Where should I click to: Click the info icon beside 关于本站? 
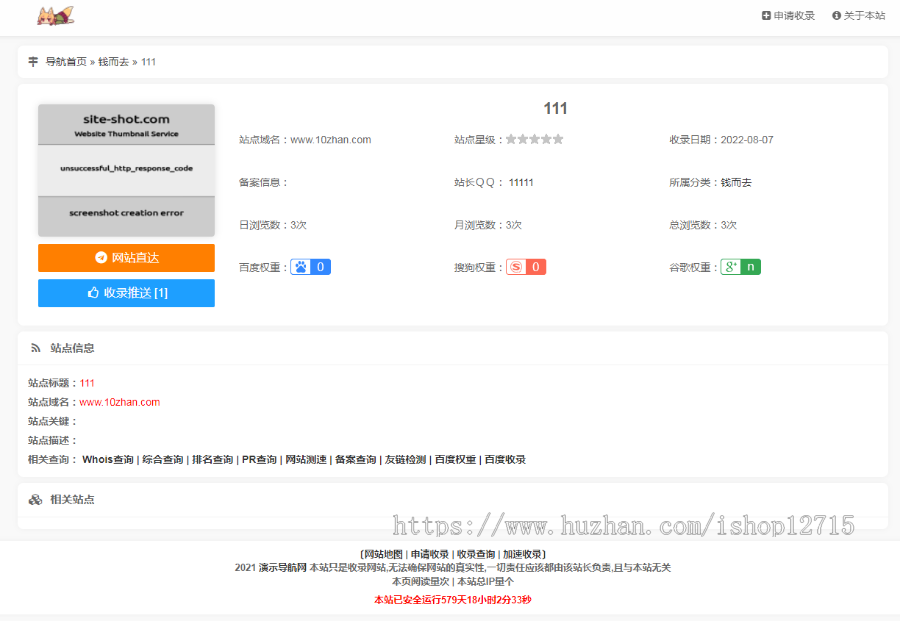[x=836, y=15]
